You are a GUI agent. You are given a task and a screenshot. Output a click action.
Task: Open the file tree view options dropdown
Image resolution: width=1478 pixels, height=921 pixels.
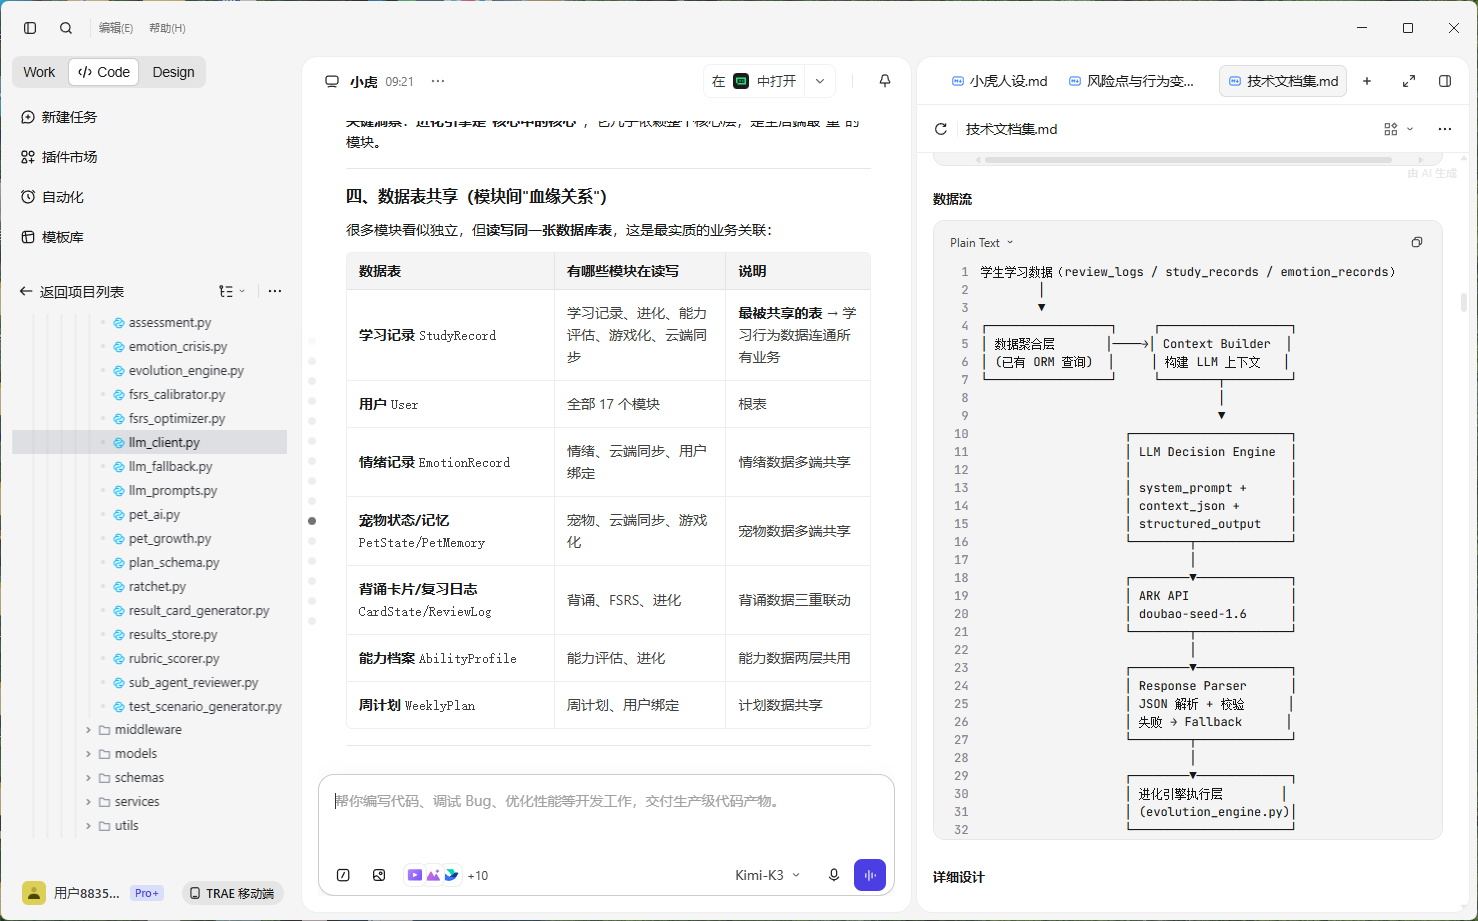pyautogui.click(x=232, y=291)
